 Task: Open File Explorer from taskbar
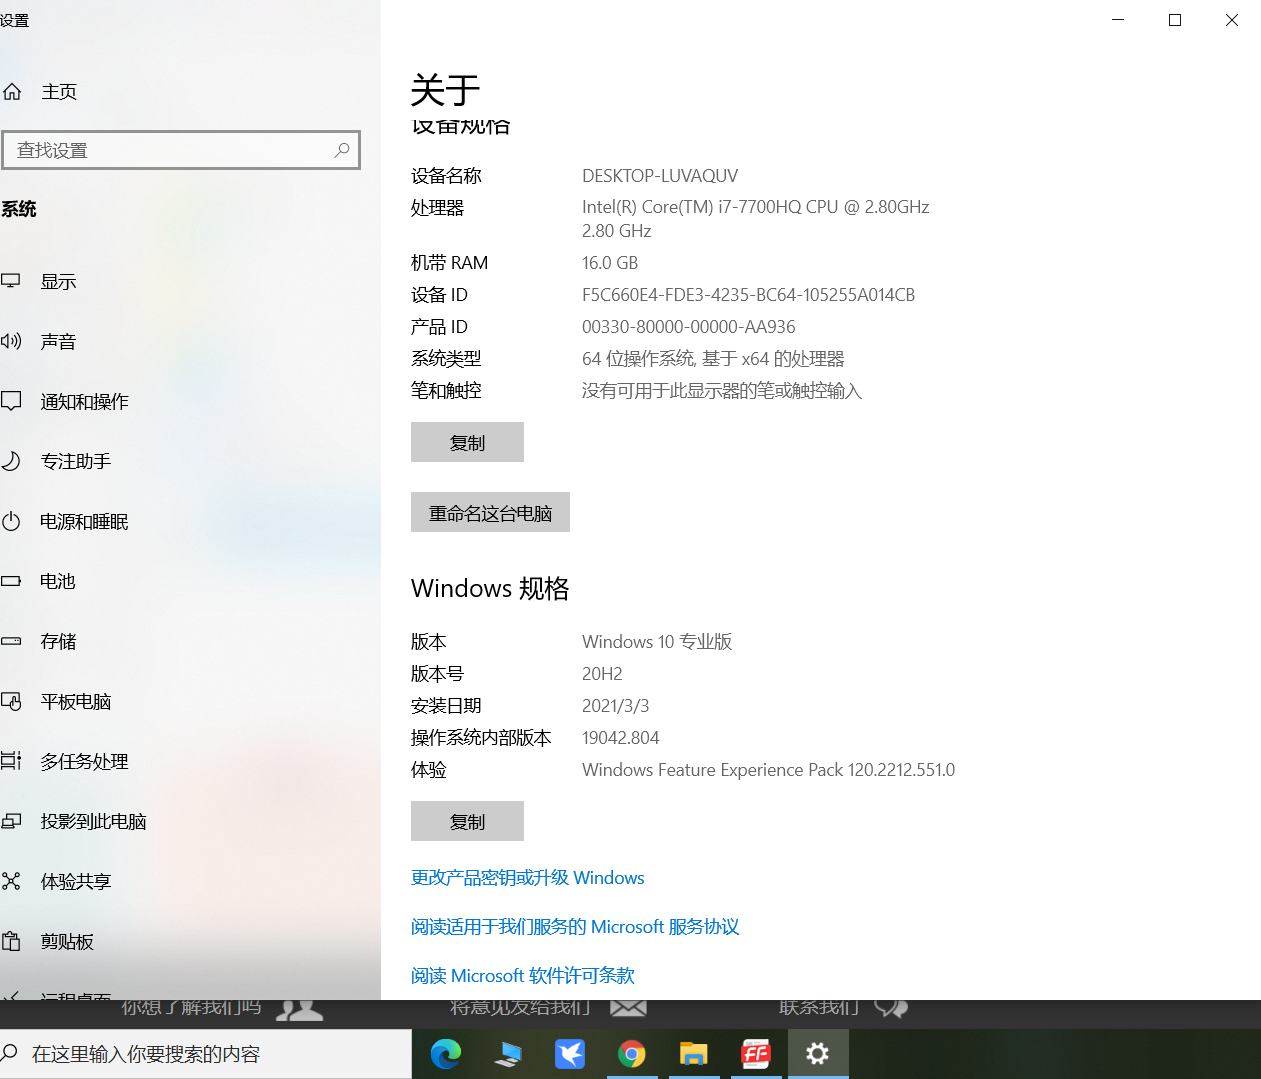click(x=694, y=1054)
